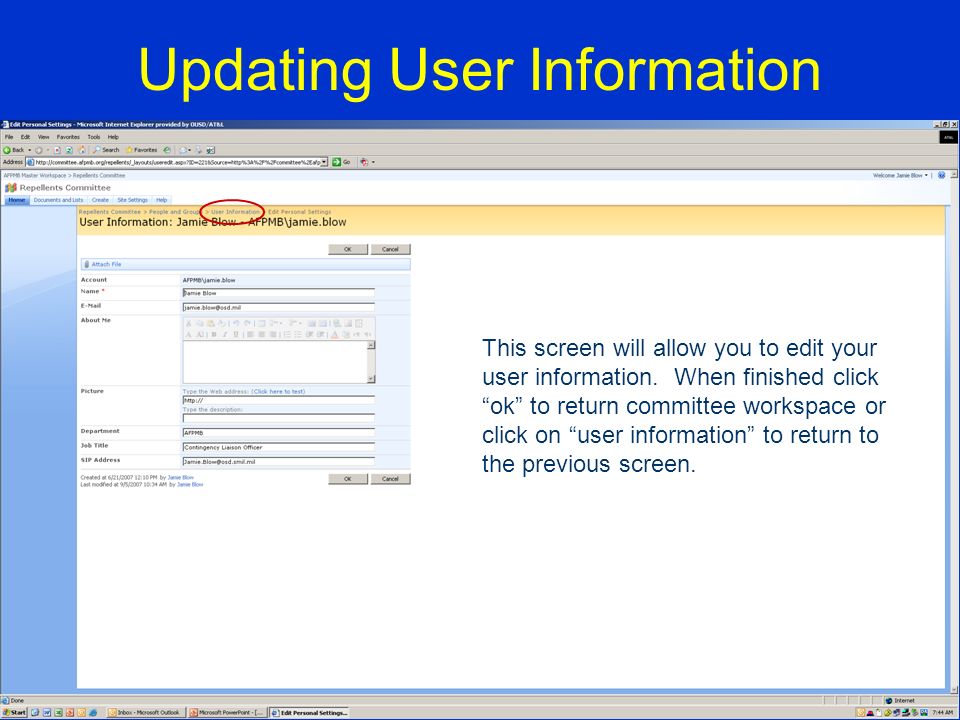This screenshot has height=720, width=960.
Task: Click the Edit Personal Settings taskbar button
Action: 309,713
